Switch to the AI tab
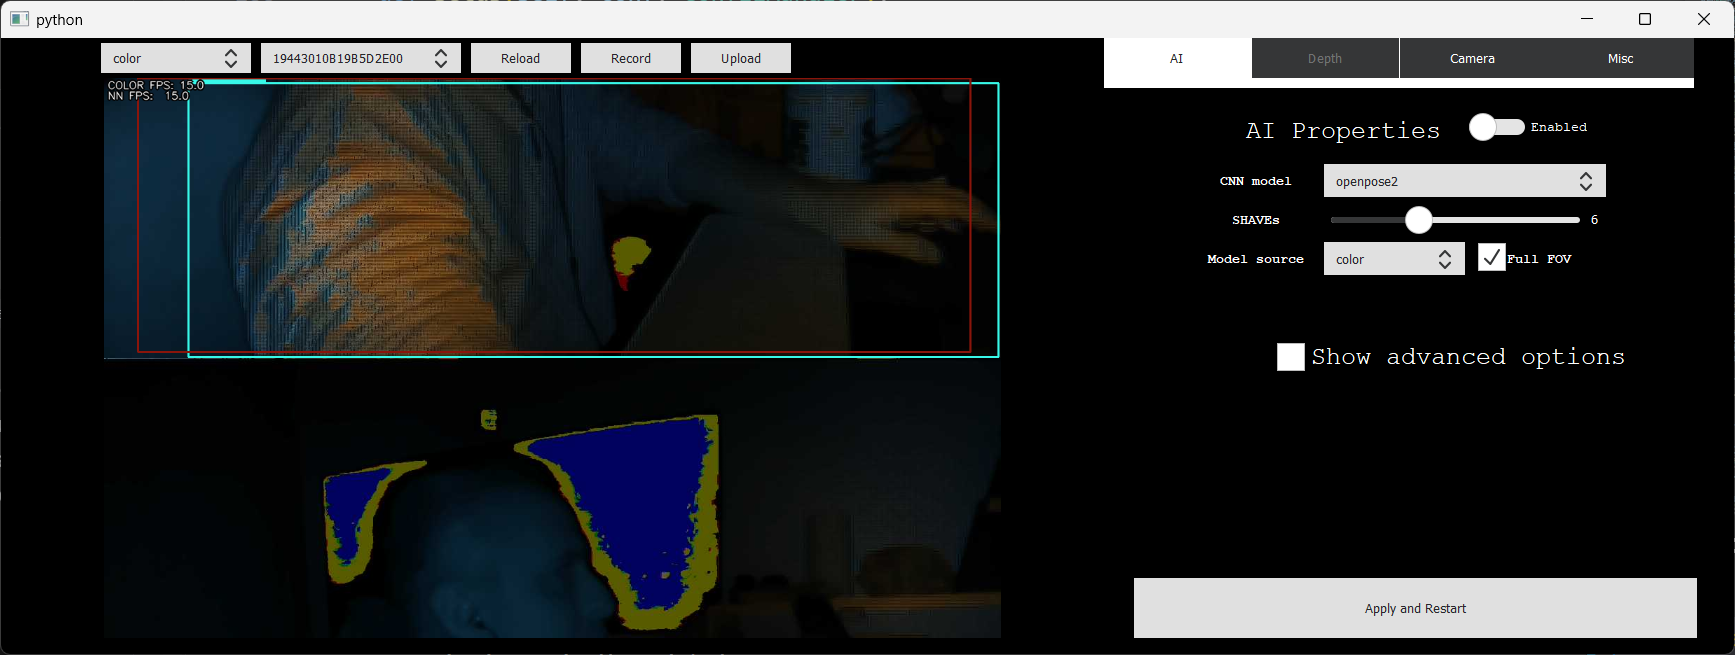 pyautogui.click(x=1177, y=59)
